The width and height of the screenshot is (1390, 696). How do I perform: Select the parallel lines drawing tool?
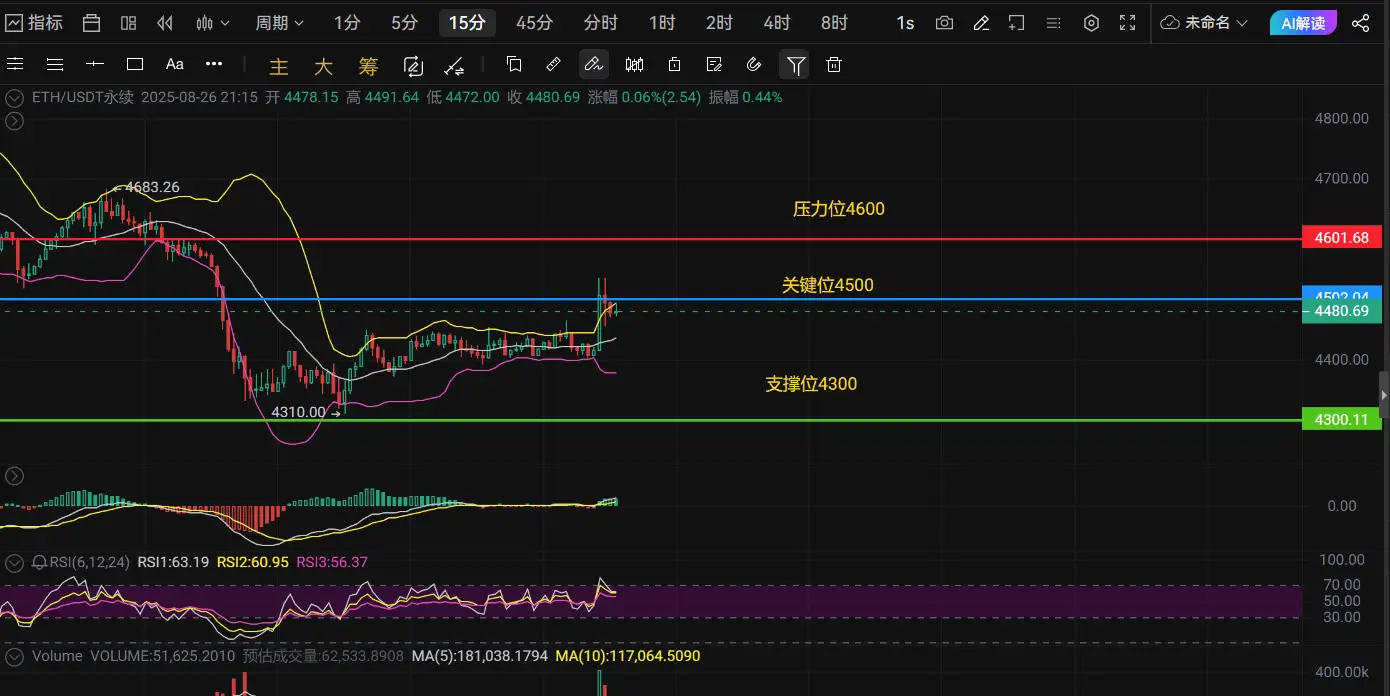[x=55, y=64]
